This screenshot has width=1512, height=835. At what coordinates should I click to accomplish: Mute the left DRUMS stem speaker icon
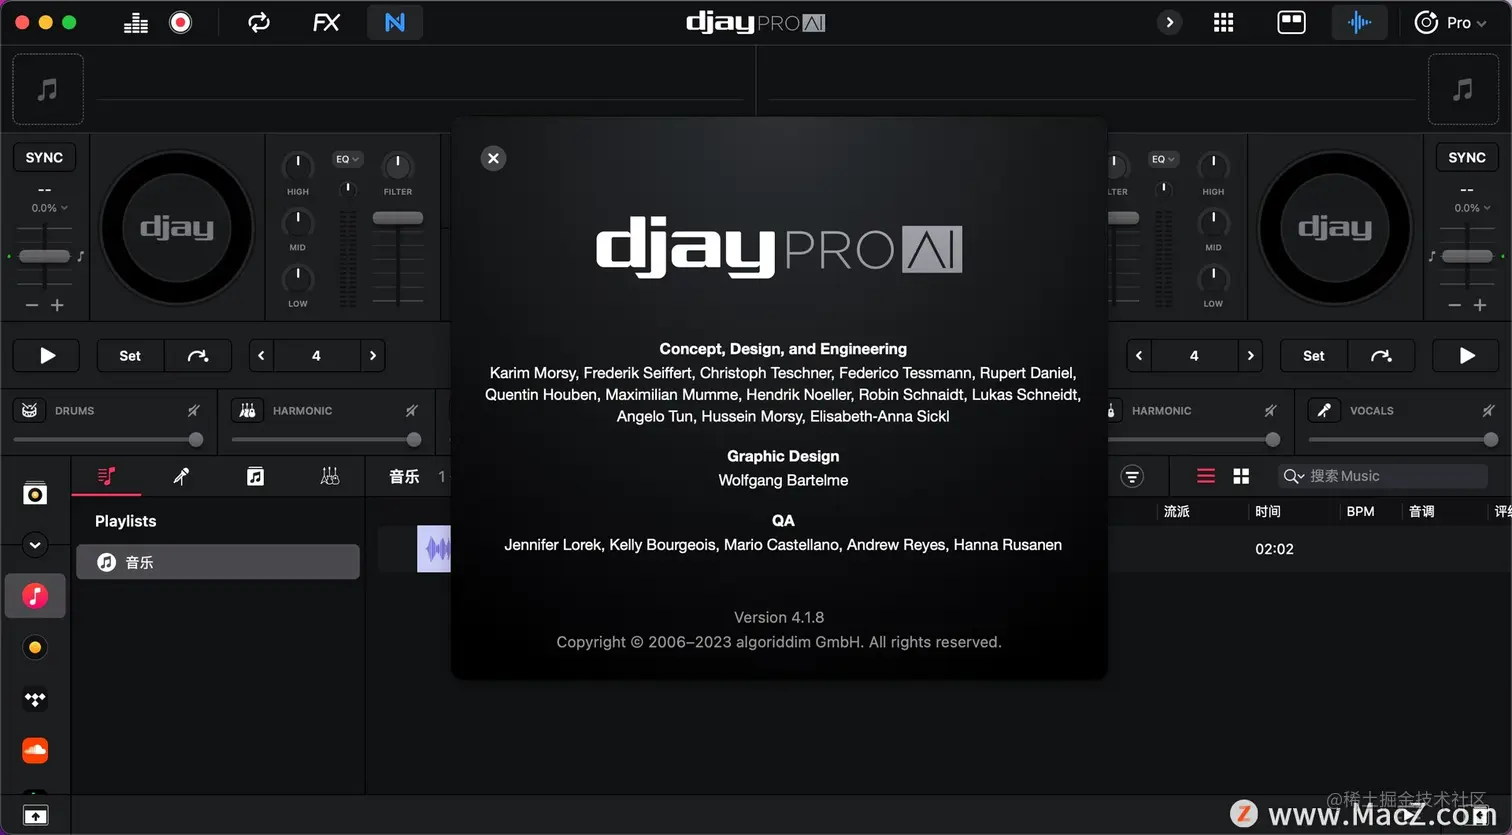click(x=194, y=410)
